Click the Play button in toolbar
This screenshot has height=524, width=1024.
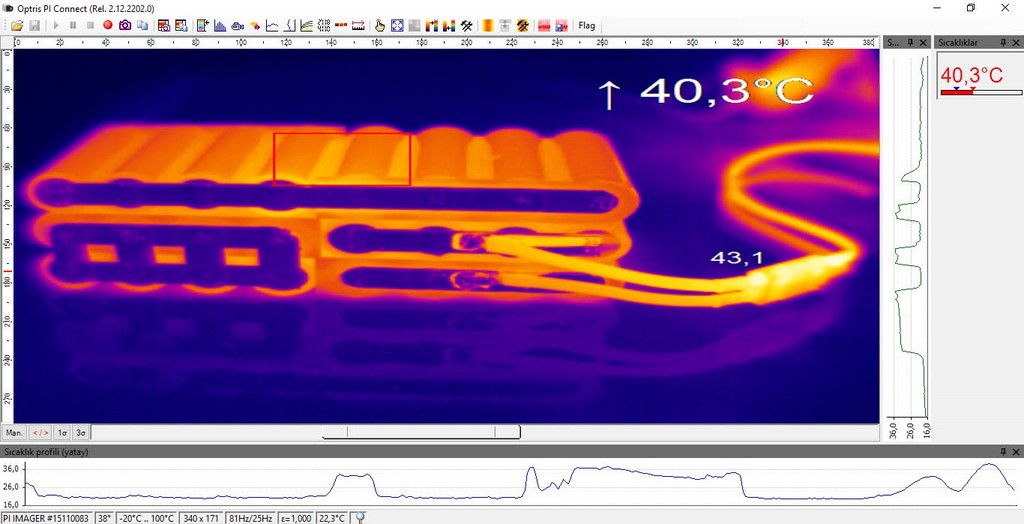click(56, 25)
